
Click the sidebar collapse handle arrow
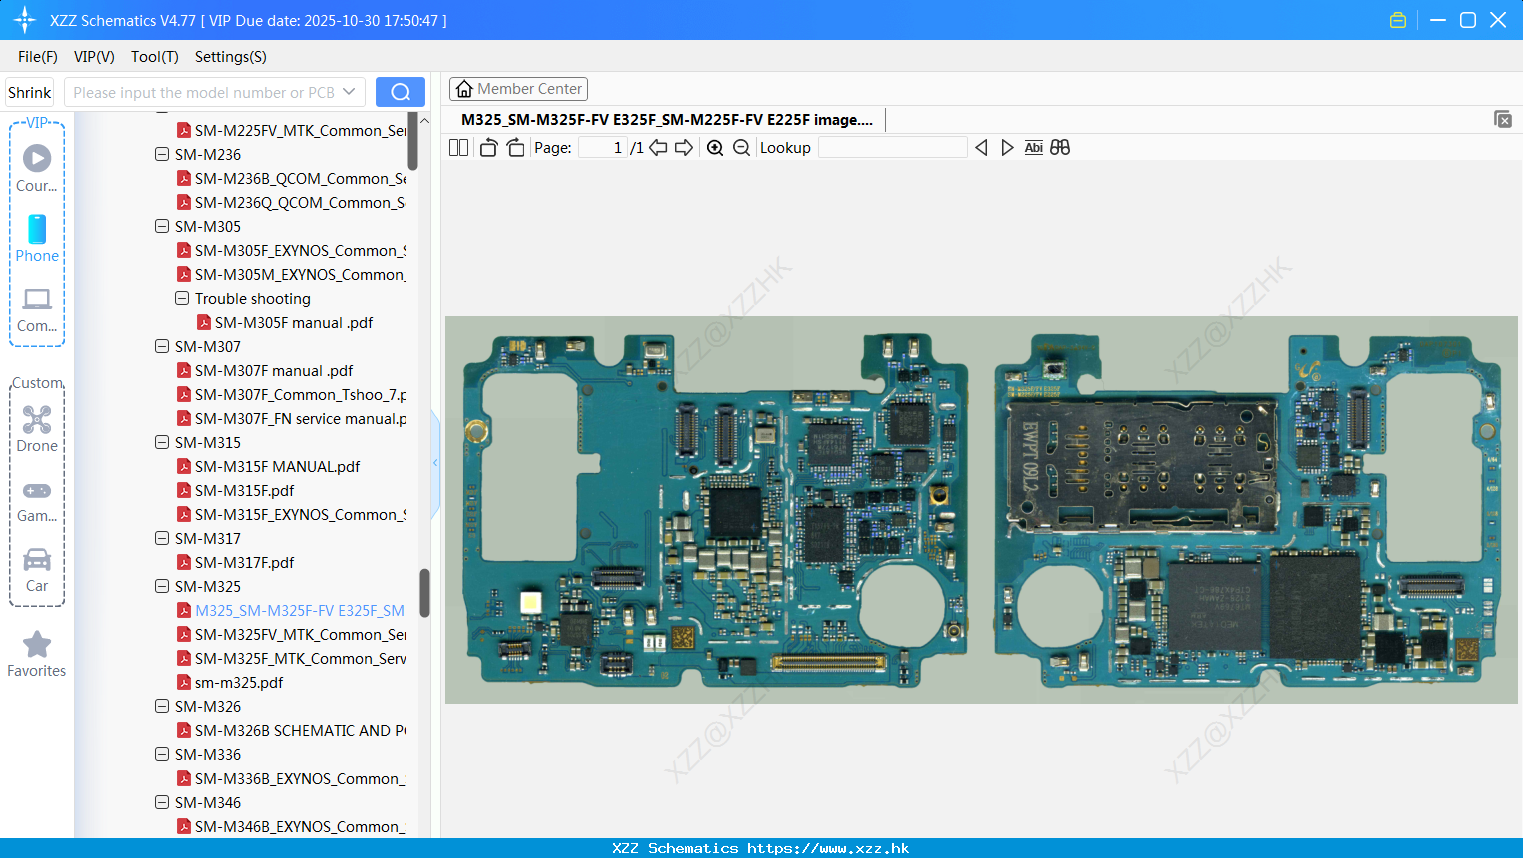pyautogui.click(x=435, y=462)
